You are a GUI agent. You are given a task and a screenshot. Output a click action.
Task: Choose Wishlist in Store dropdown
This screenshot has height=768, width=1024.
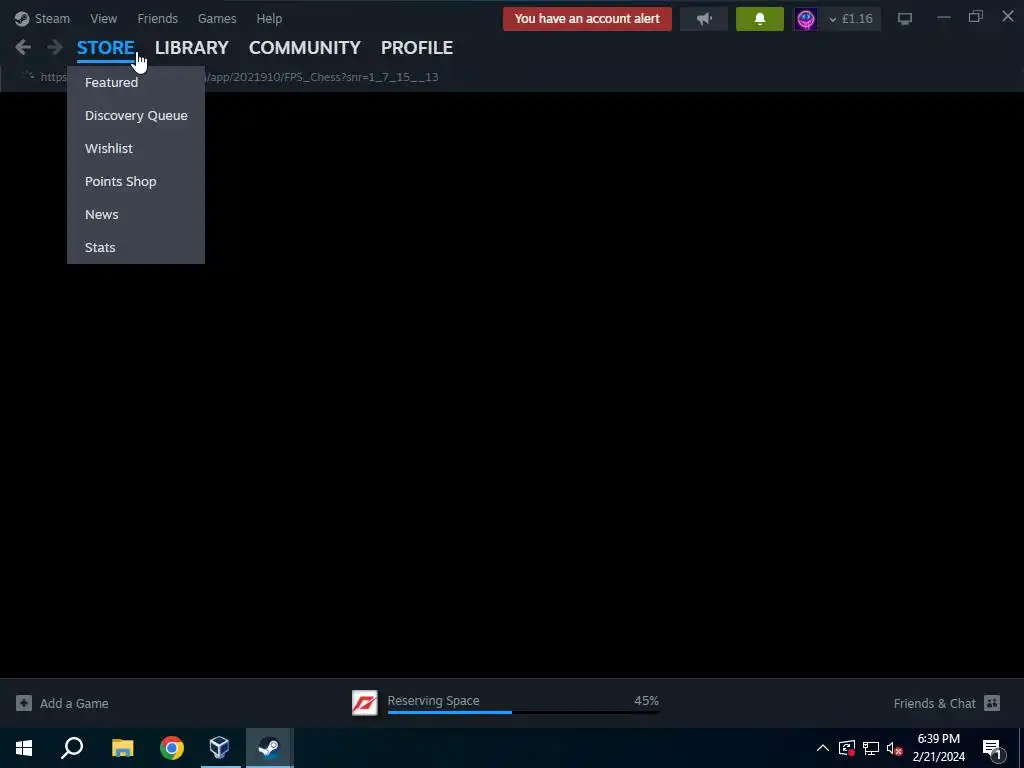[136, 148]
